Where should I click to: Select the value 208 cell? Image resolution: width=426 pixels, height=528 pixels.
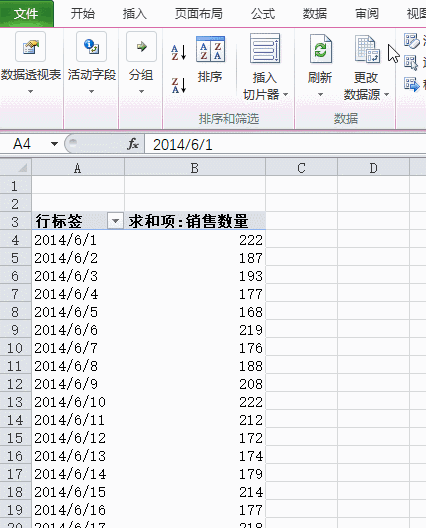pyautogui.click(x=195, y=384)
